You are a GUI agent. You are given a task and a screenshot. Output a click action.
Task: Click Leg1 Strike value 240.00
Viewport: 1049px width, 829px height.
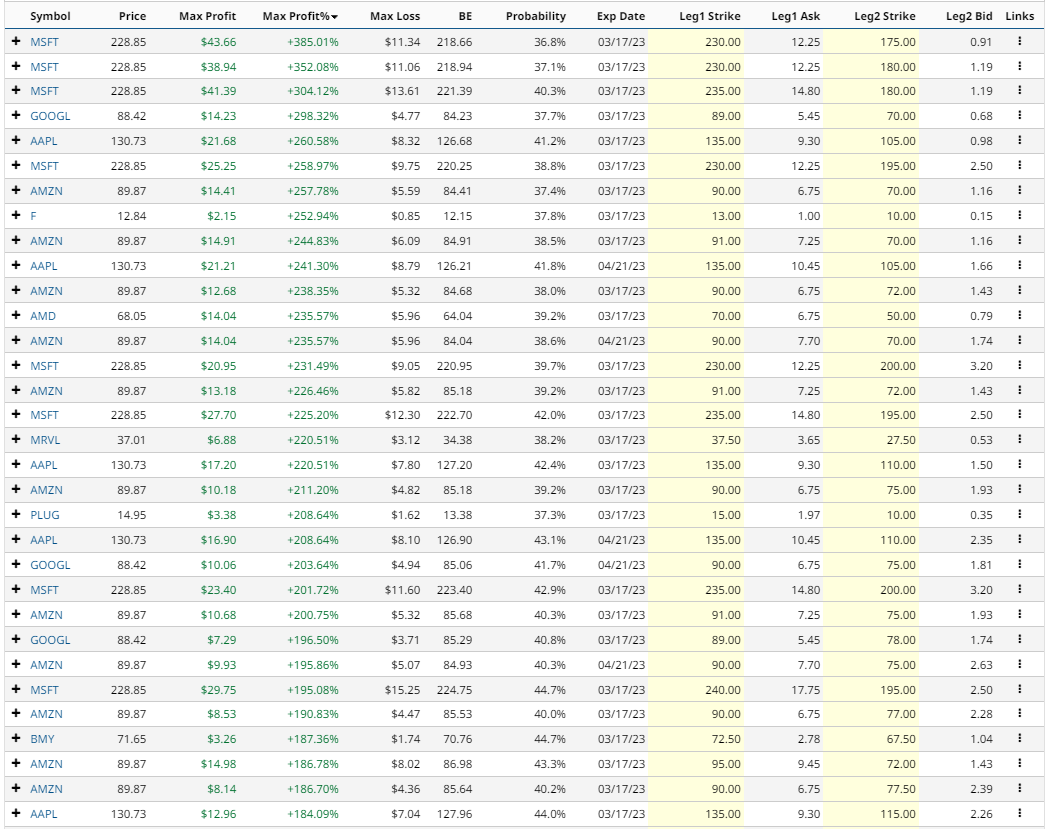pos(723,689)
